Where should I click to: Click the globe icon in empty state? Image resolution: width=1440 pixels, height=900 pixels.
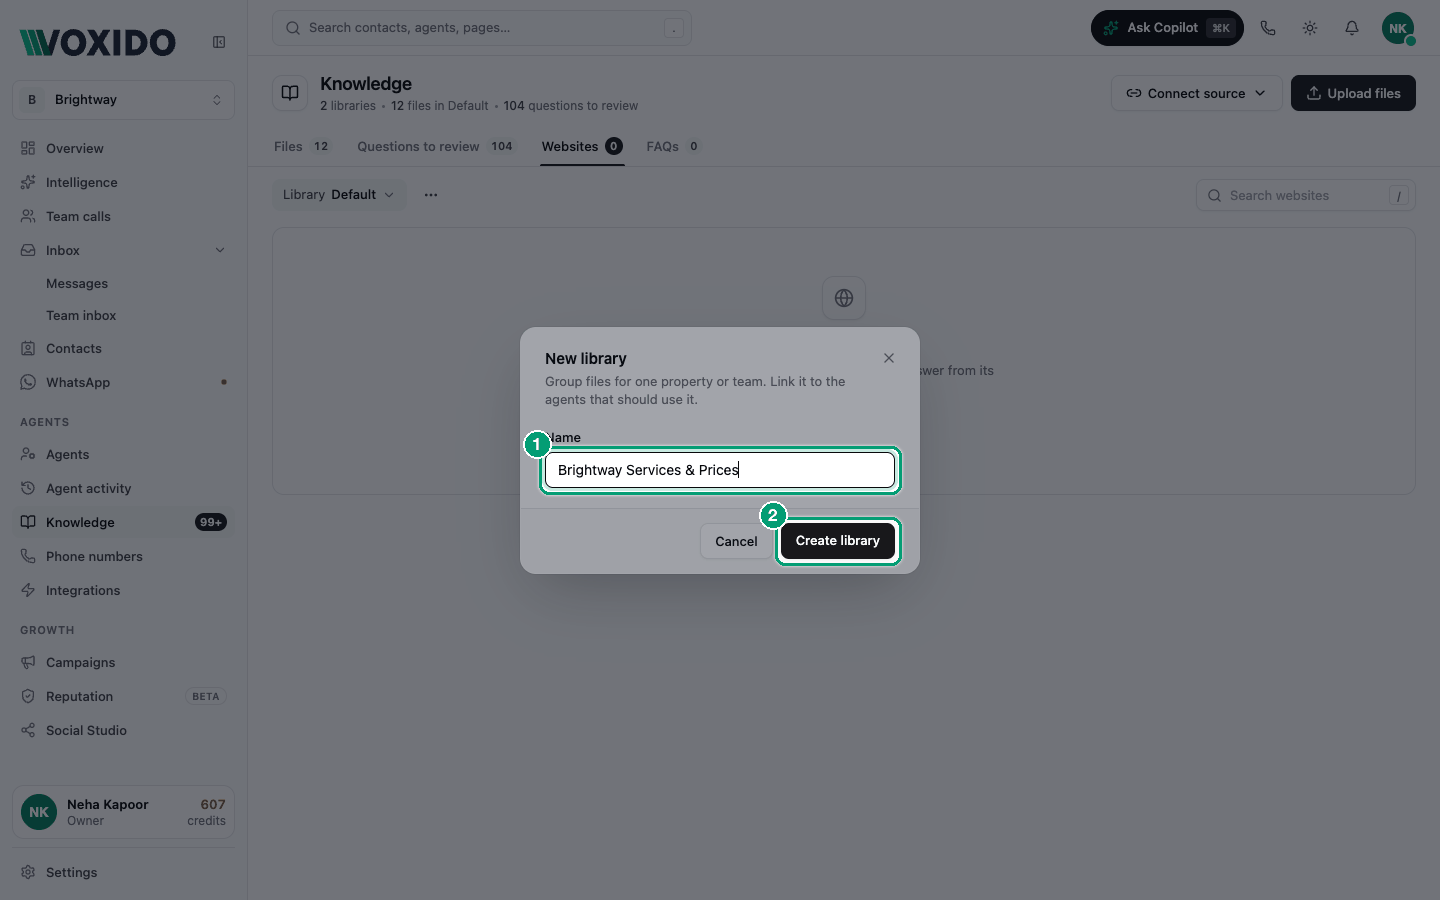(x=844, y=298)
